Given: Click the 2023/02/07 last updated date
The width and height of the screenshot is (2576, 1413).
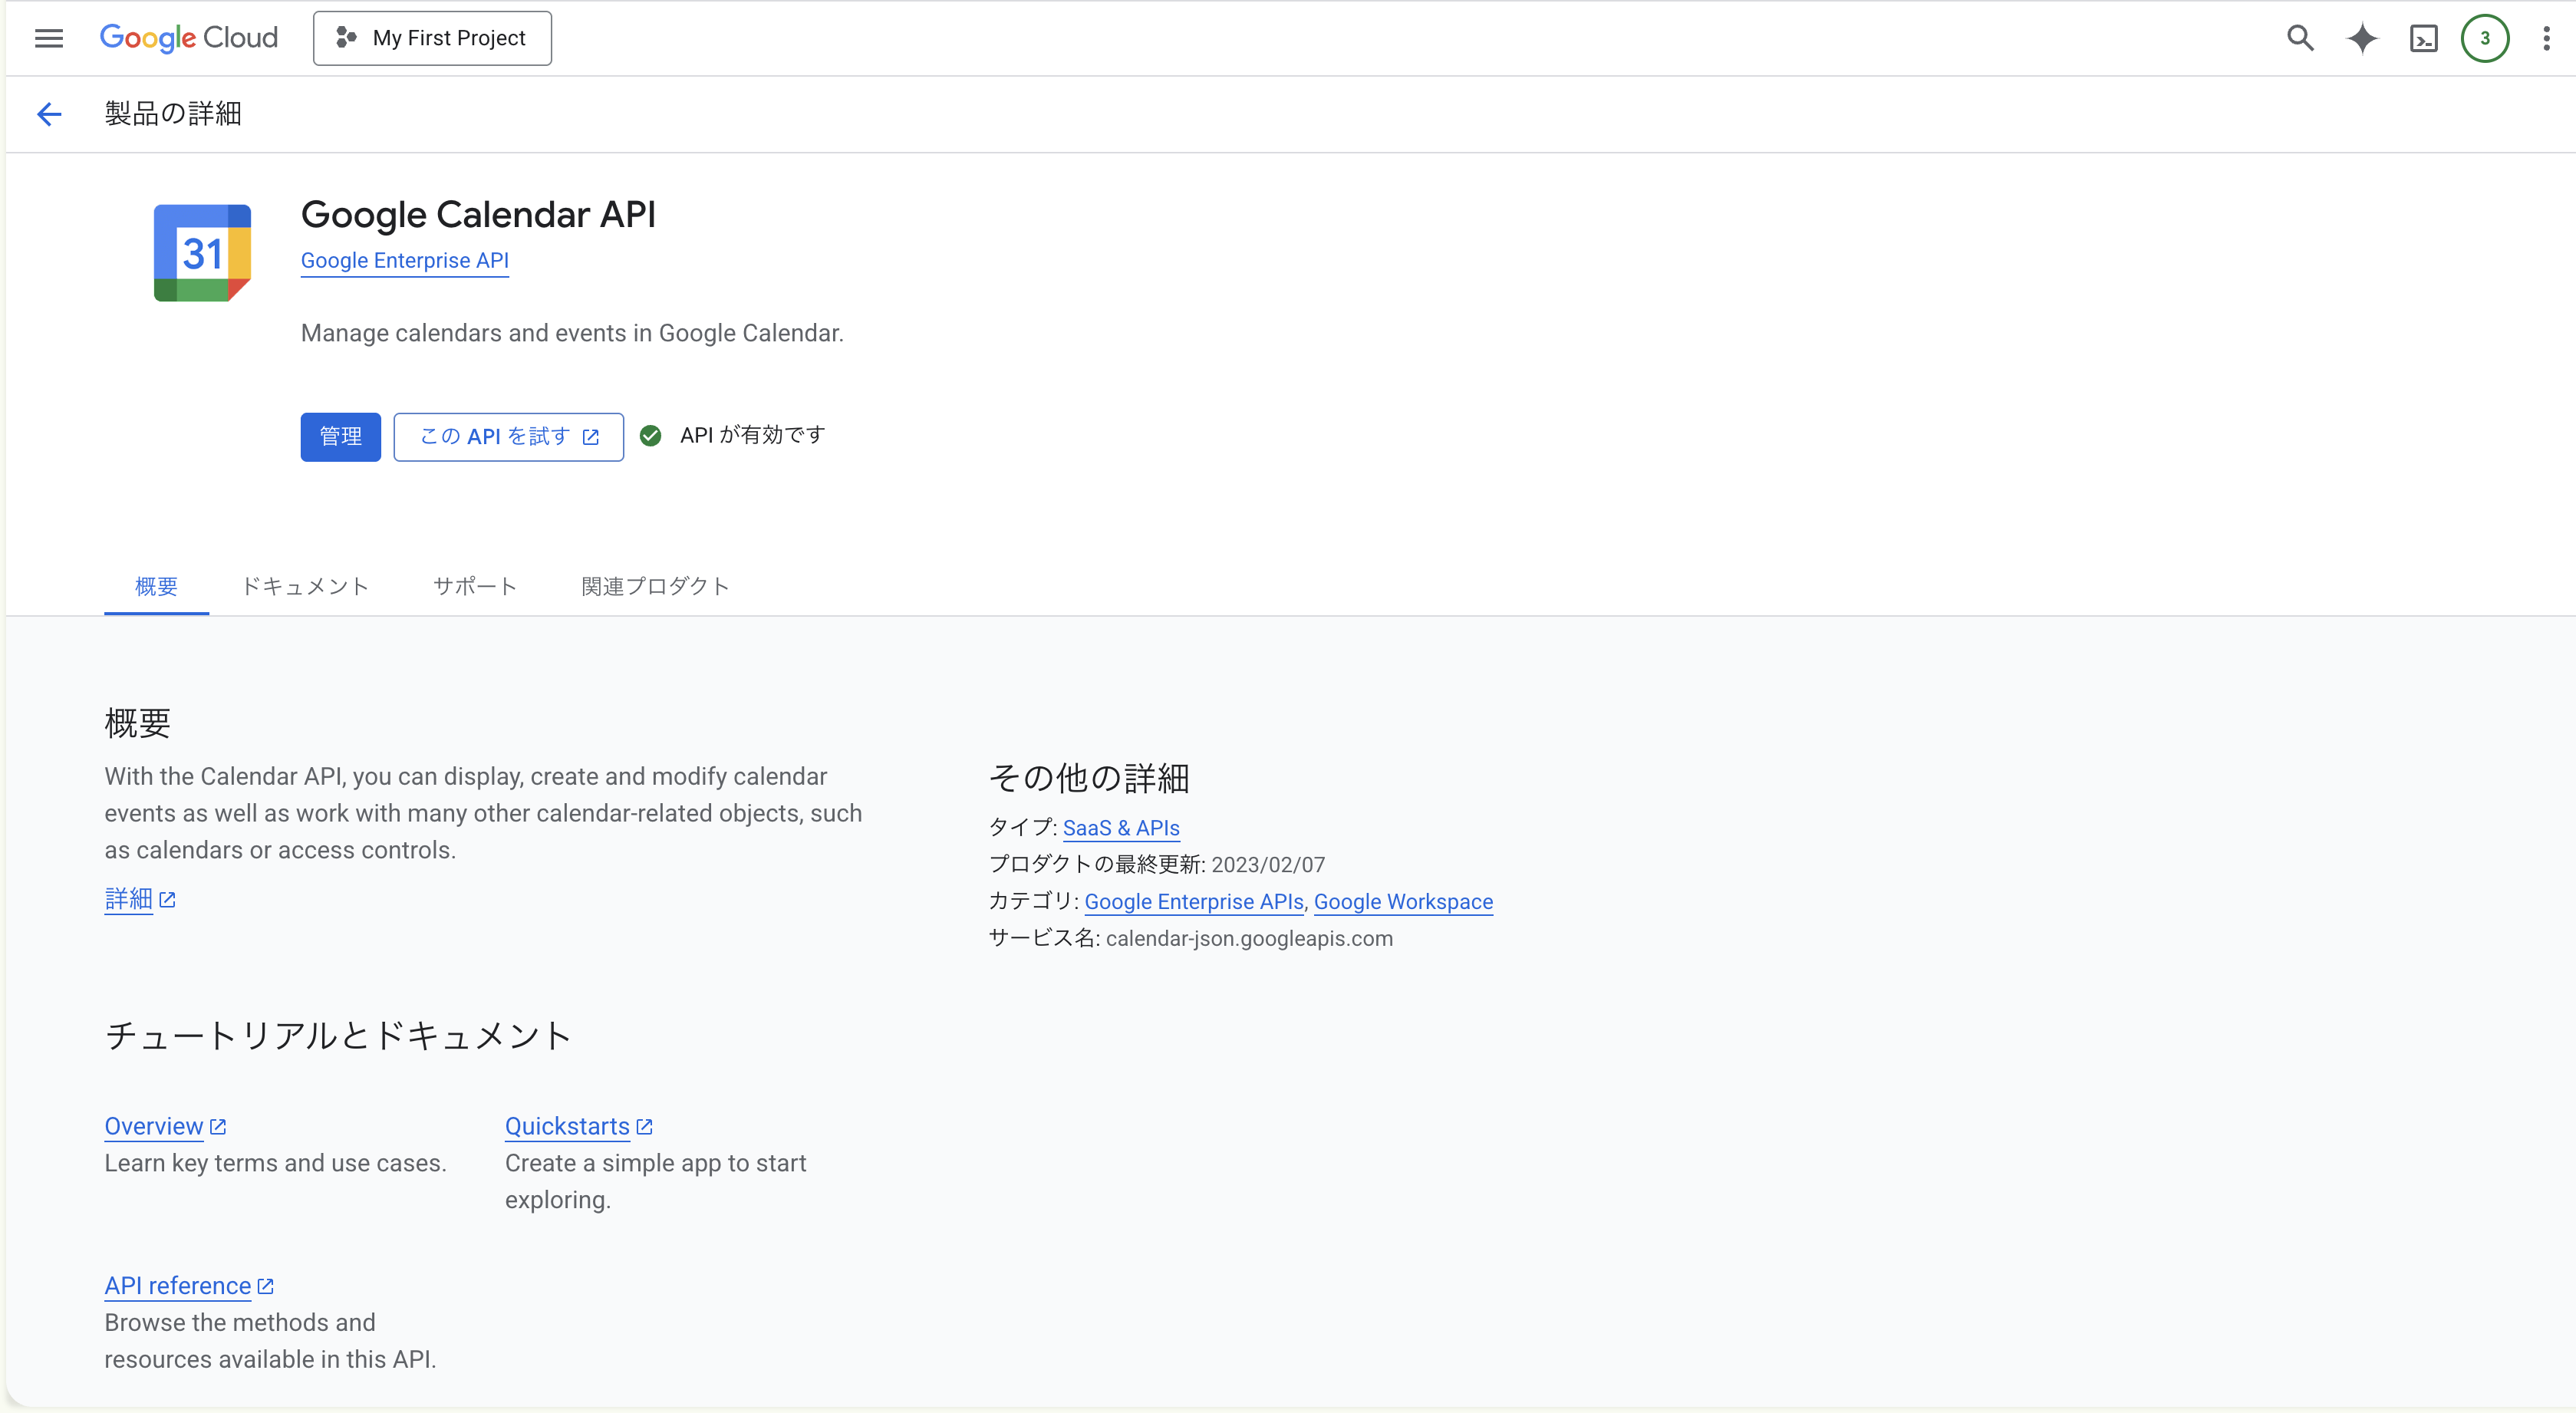Looking at the screenshot, I should click(x=1268, y=864).
